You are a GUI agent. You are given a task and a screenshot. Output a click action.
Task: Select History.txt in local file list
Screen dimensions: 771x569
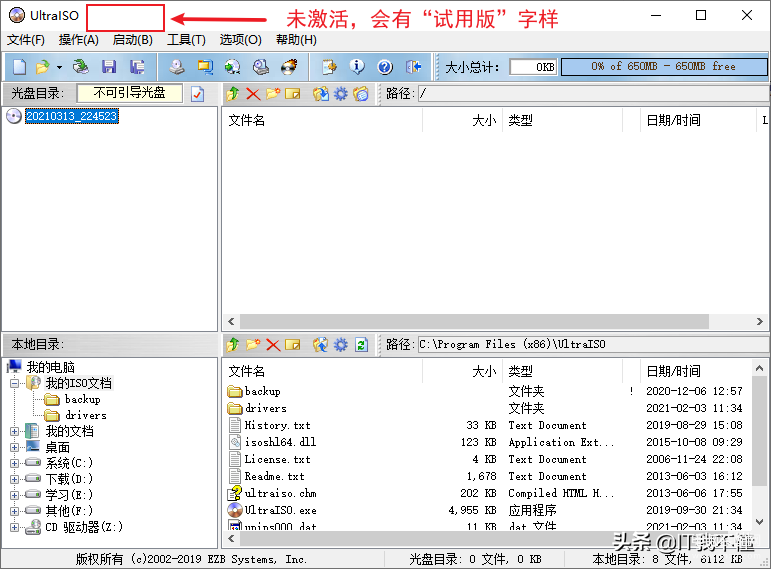click(x=277, y=425)
